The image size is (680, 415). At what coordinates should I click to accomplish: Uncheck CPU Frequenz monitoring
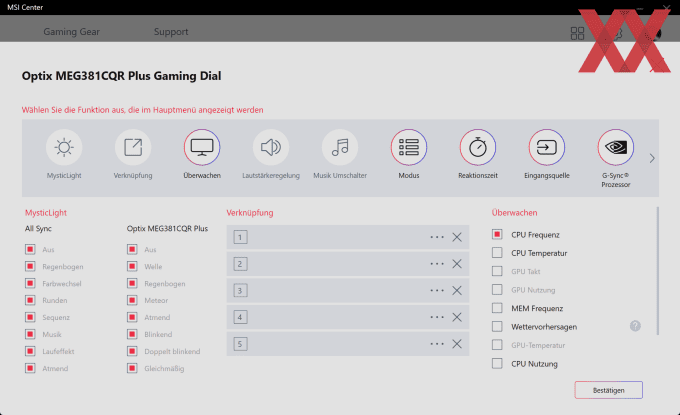pyautogui.click(x=497, y=235)
